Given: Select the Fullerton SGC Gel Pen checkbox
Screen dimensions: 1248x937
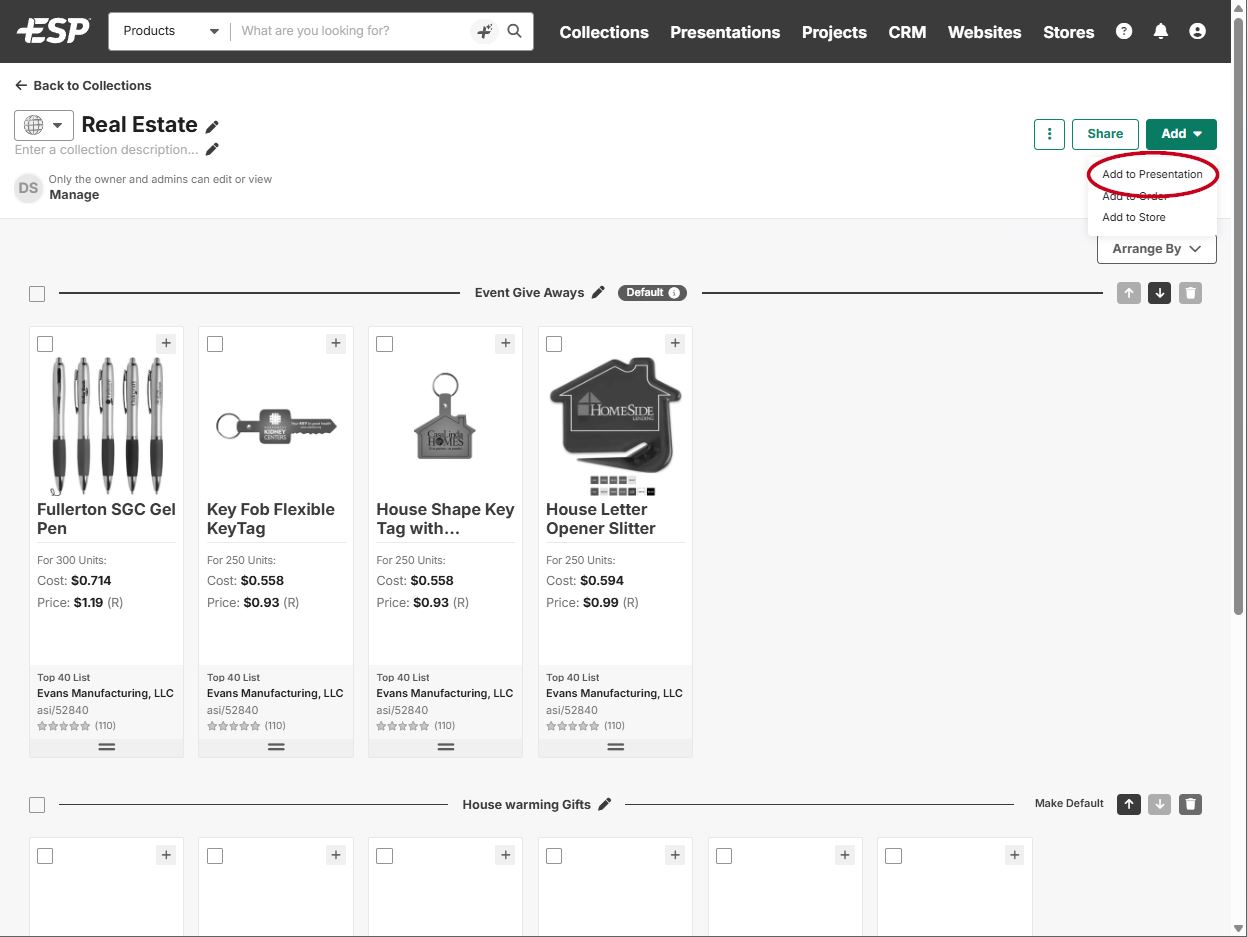Looking at the screenshot, I should pyautogui.click(x=45, y=344).
